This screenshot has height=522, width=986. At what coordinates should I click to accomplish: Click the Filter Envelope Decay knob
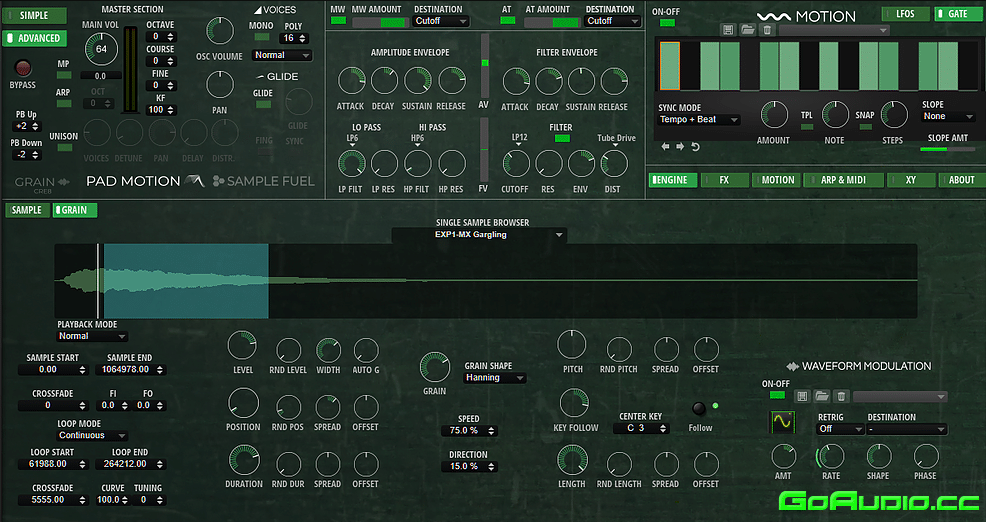pyautogui.click(x=548, y=82)
